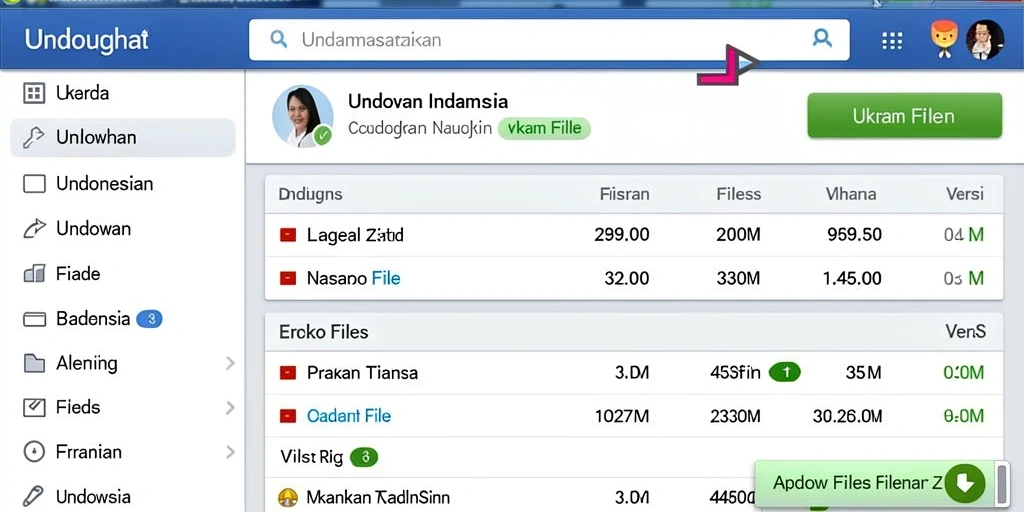Click the orange-haired avatar icon
Viewport: 1024px width, 512px height.
944,39
